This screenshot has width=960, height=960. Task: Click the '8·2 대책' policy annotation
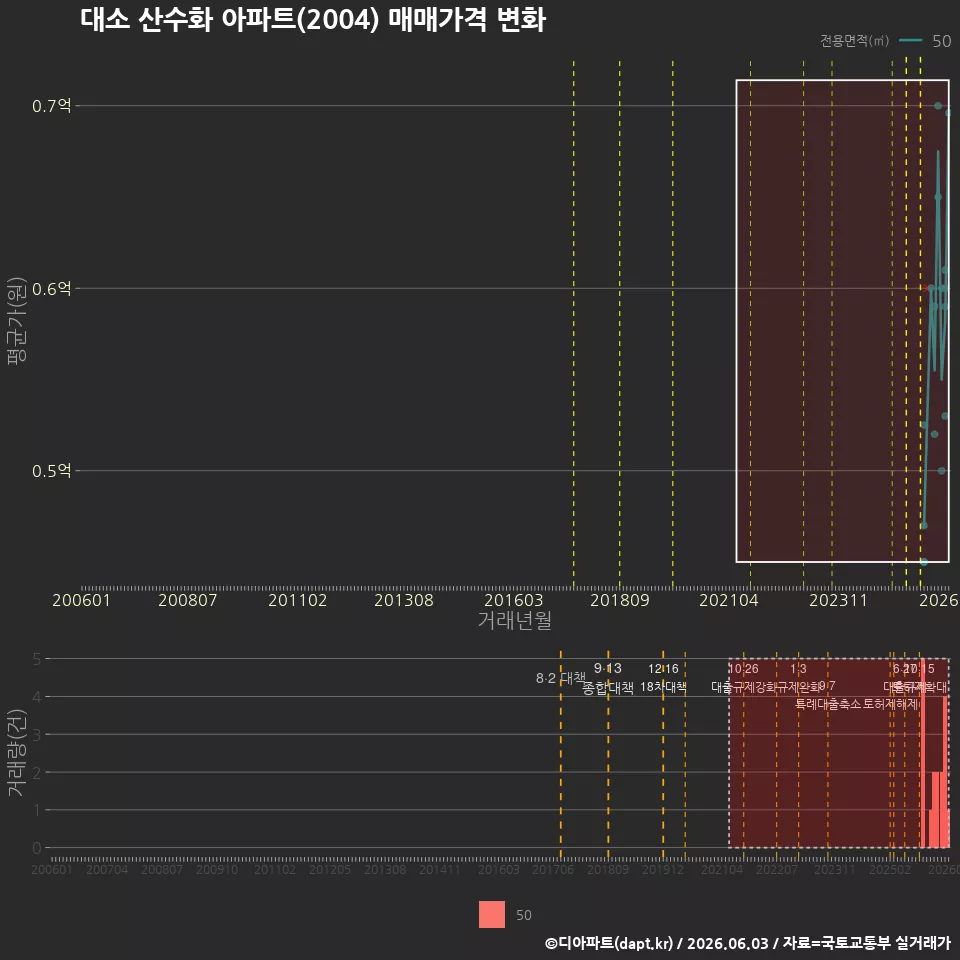click(560, 678)
